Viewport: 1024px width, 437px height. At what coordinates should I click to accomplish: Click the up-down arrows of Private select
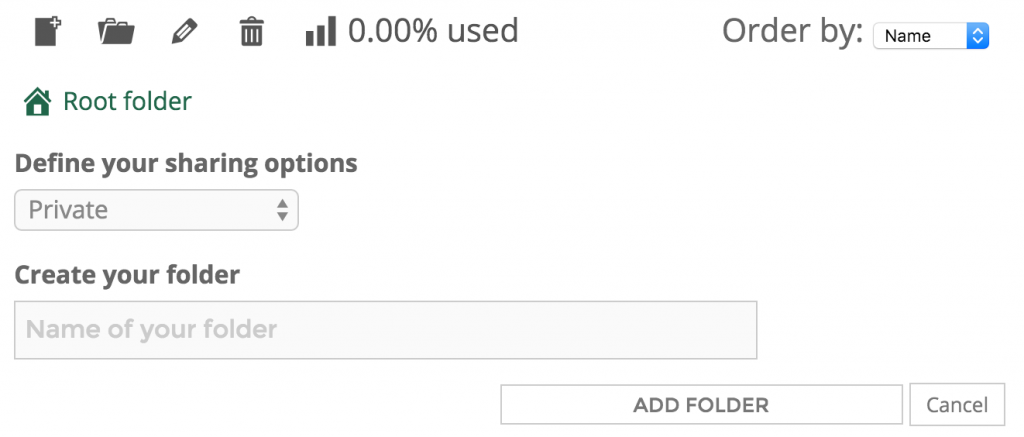(x=282, y=210)
